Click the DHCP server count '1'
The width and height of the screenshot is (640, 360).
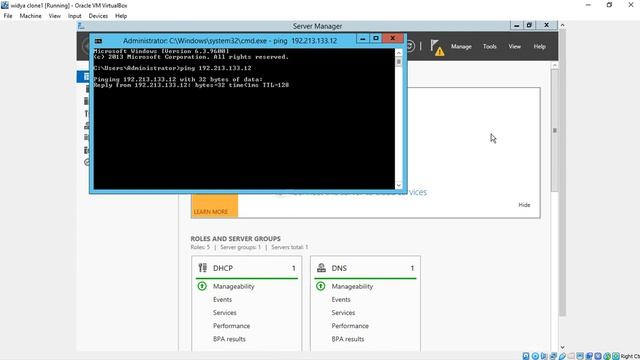click(293, 268)
